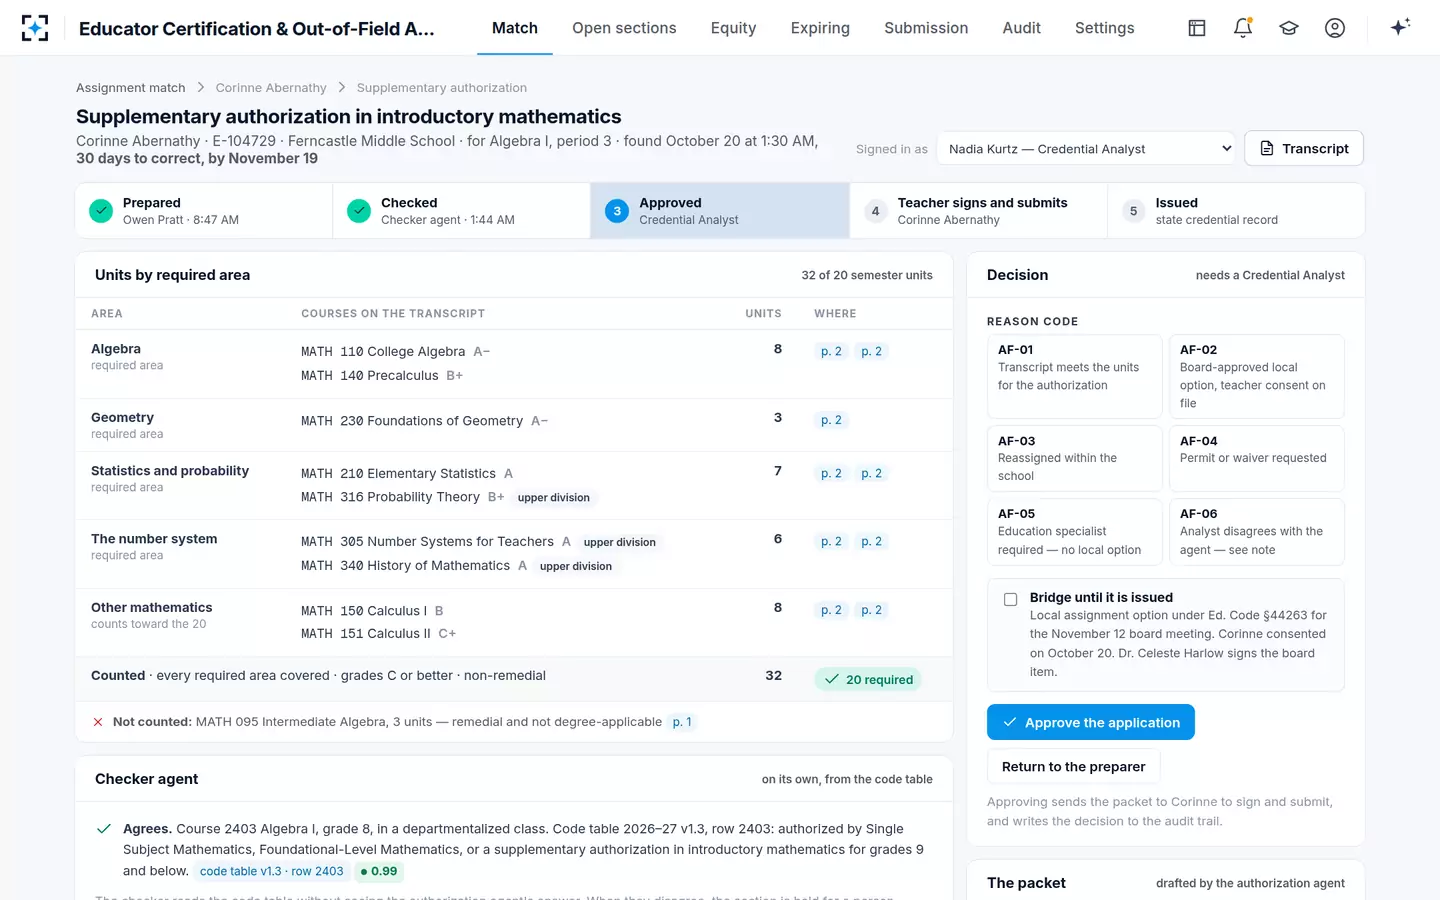Click the 20 required status pill

[869, 680]
